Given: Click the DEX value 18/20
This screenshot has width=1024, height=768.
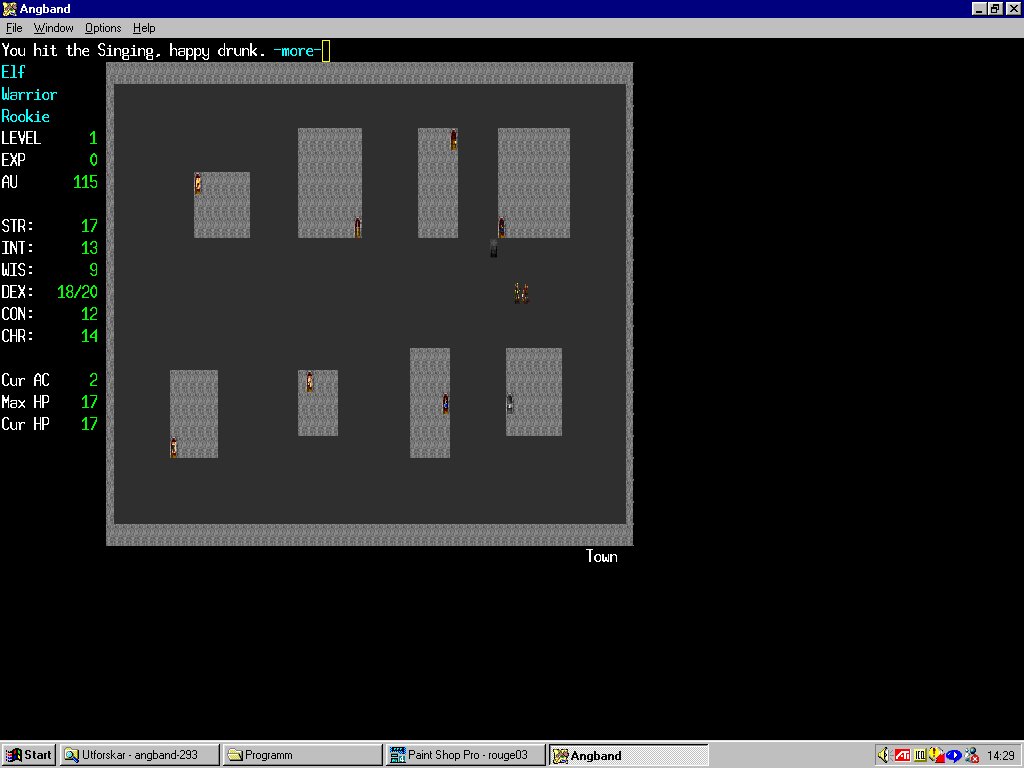Looking at the screenshot, I should (77, 292).
